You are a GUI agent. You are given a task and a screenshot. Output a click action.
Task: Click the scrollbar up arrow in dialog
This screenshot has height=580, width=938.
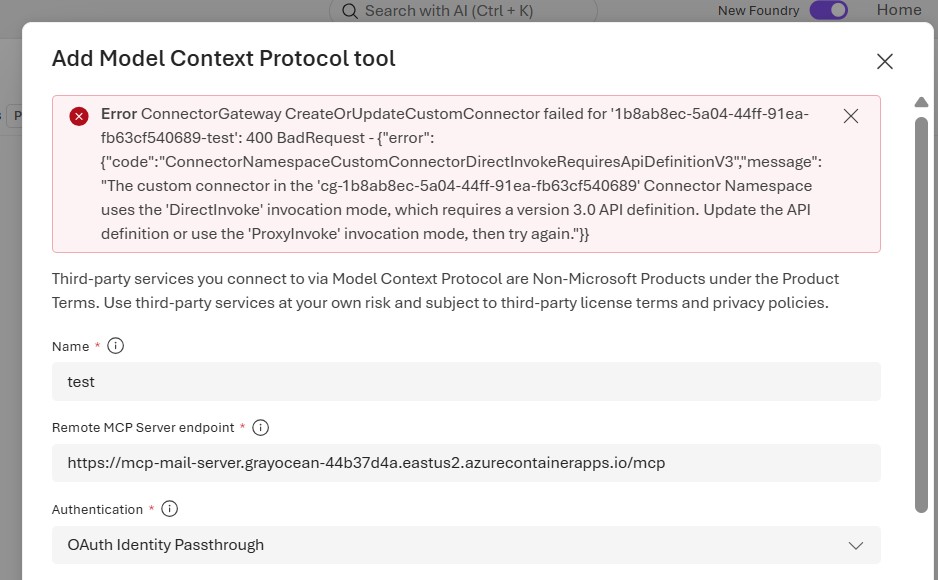[921, 102]
